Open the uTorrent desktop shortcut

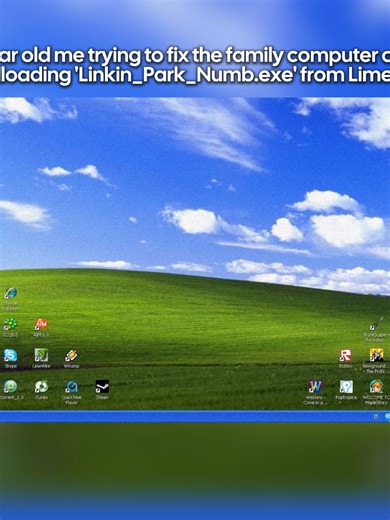click(10, 387)
